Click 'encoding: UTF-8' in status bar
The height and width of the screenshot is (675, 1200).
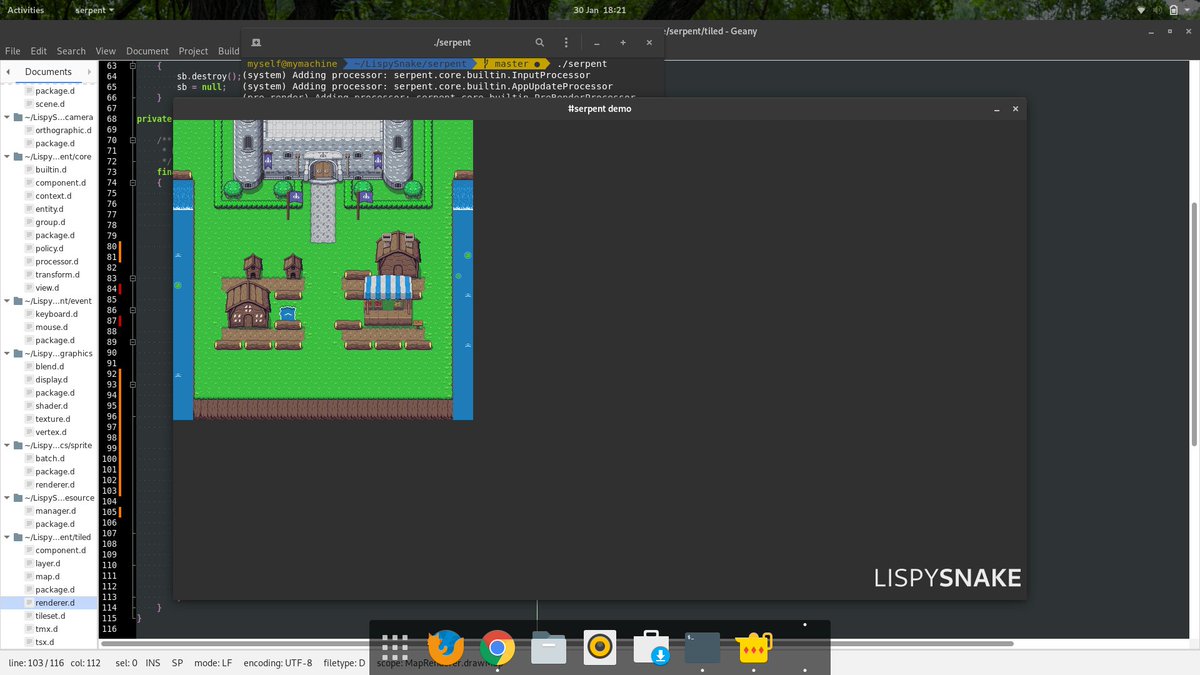[277, 663]
